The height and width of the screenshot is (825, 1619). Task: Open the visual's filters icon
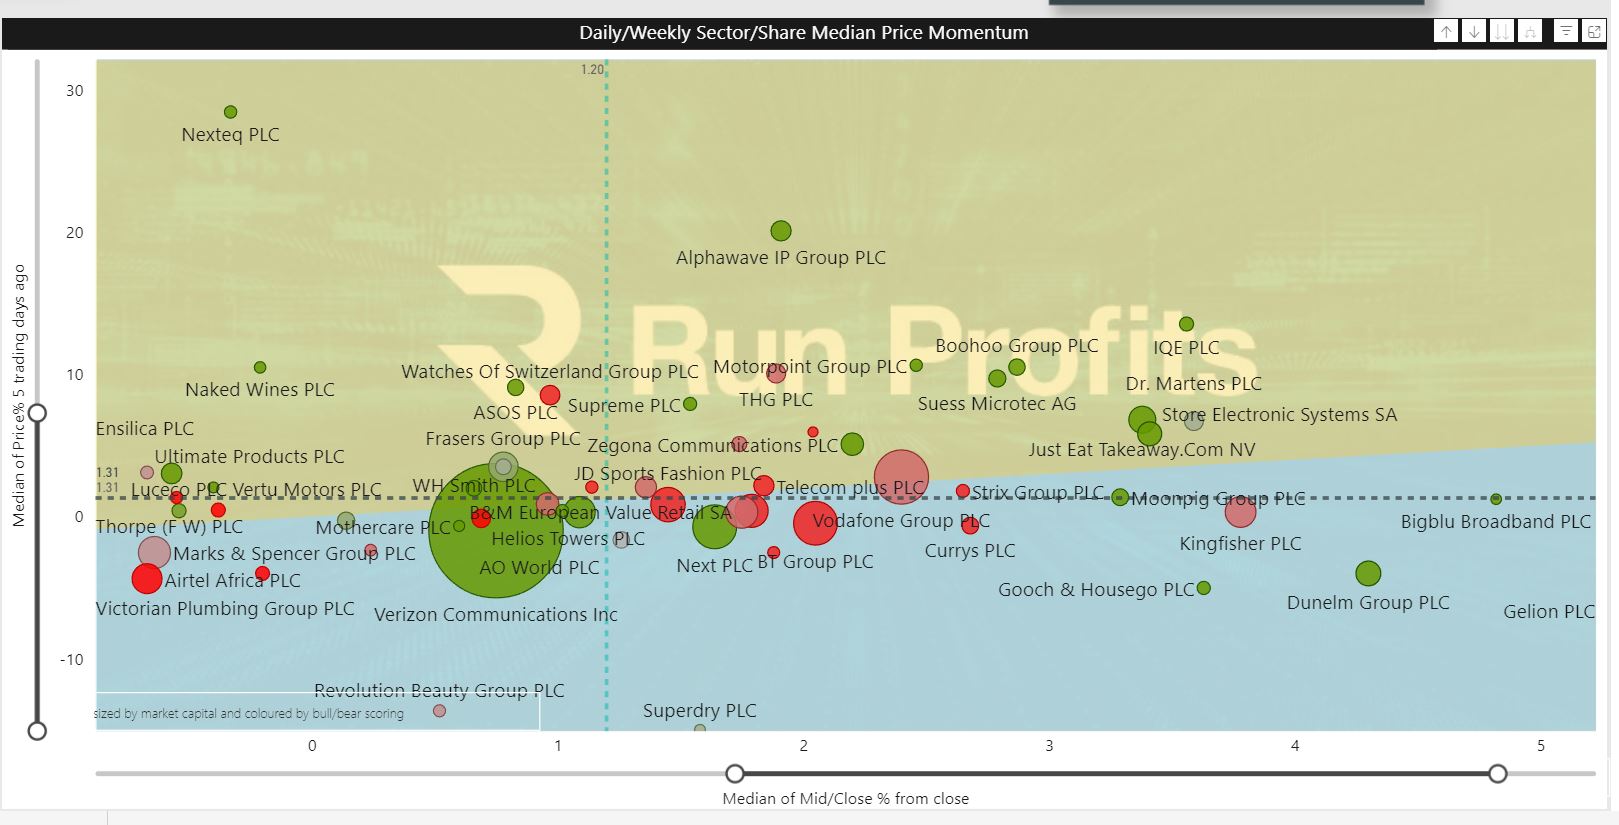pos(1566,32)
